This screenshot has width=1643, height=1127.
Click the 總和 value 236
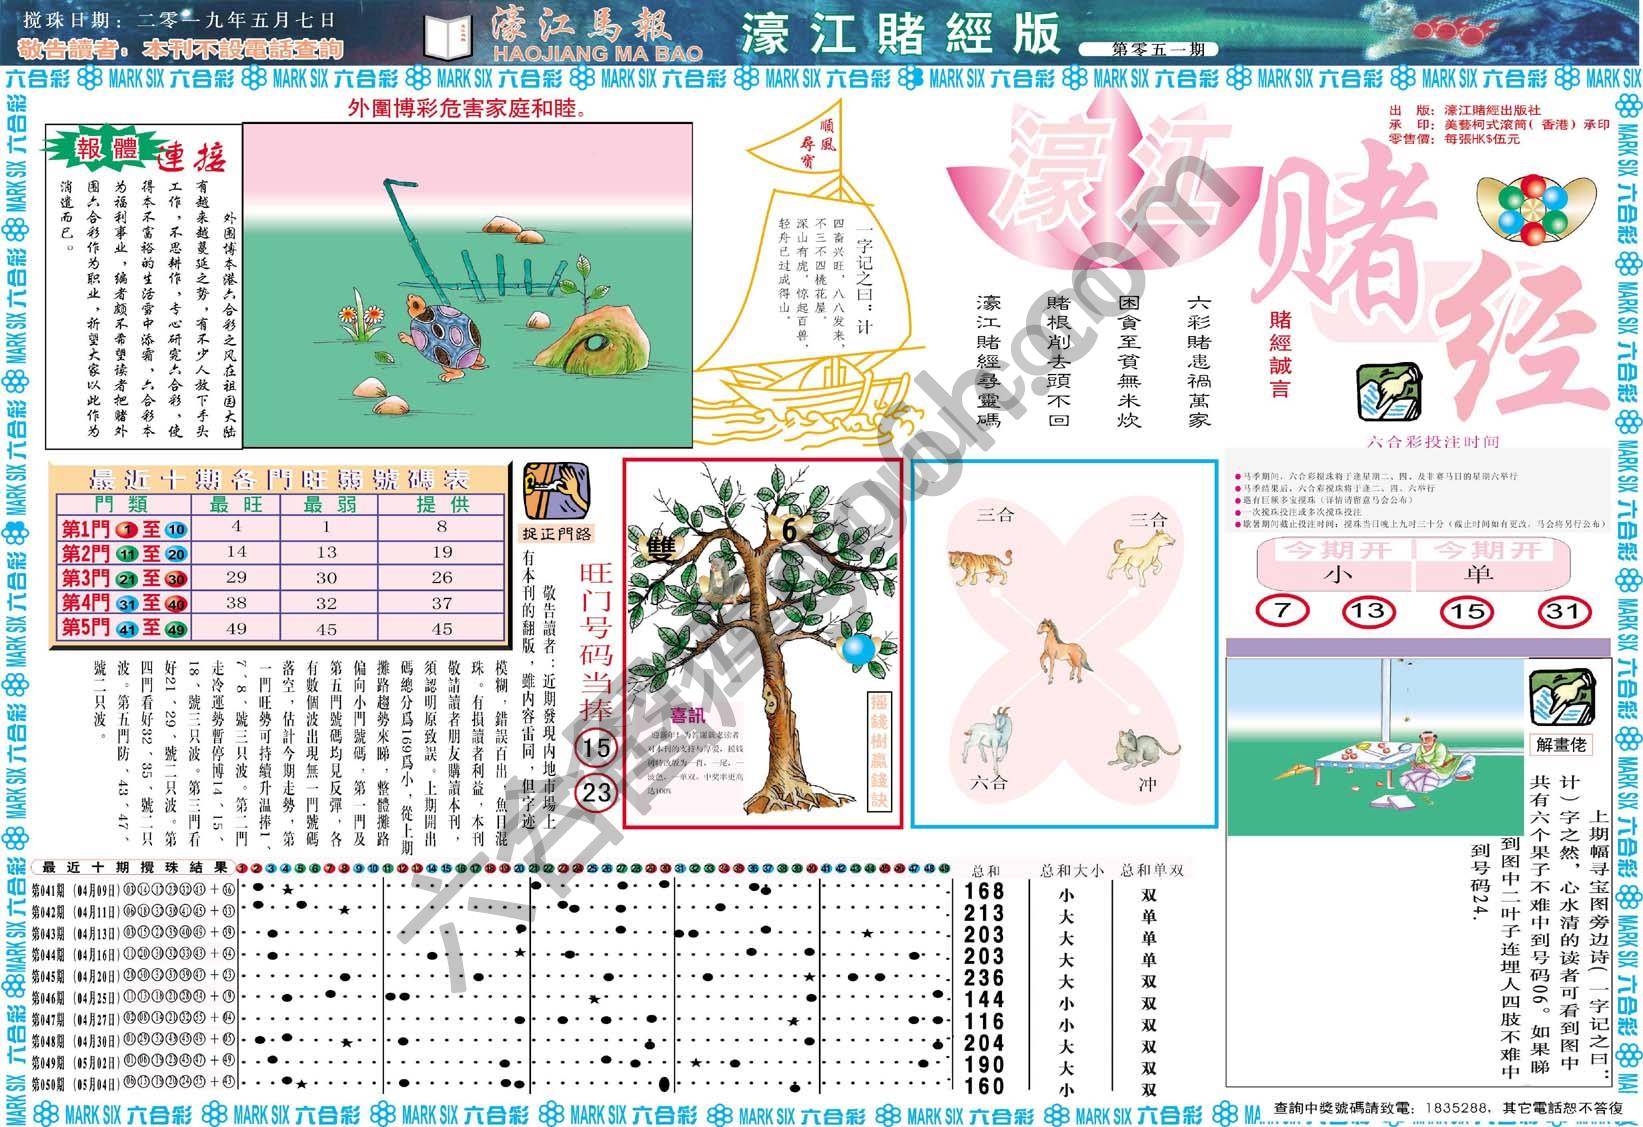point(985,977)
